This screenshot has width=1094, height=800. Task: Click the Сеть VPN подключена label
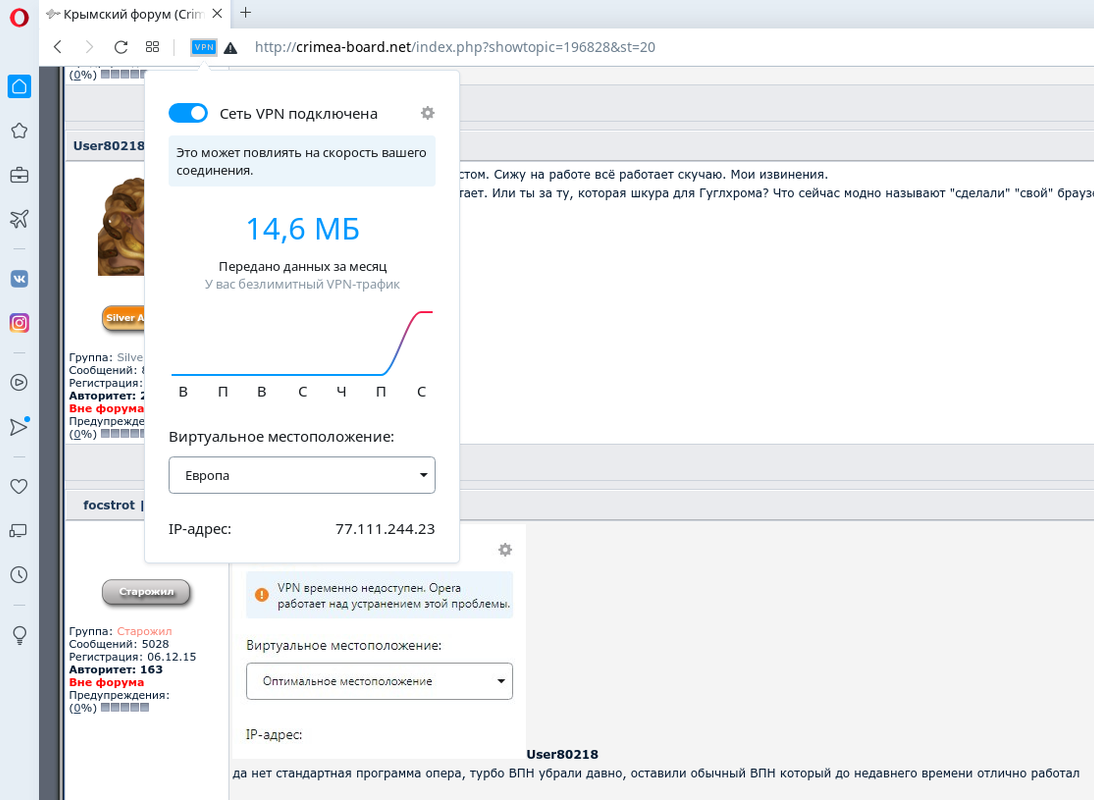tap(299, 114)
